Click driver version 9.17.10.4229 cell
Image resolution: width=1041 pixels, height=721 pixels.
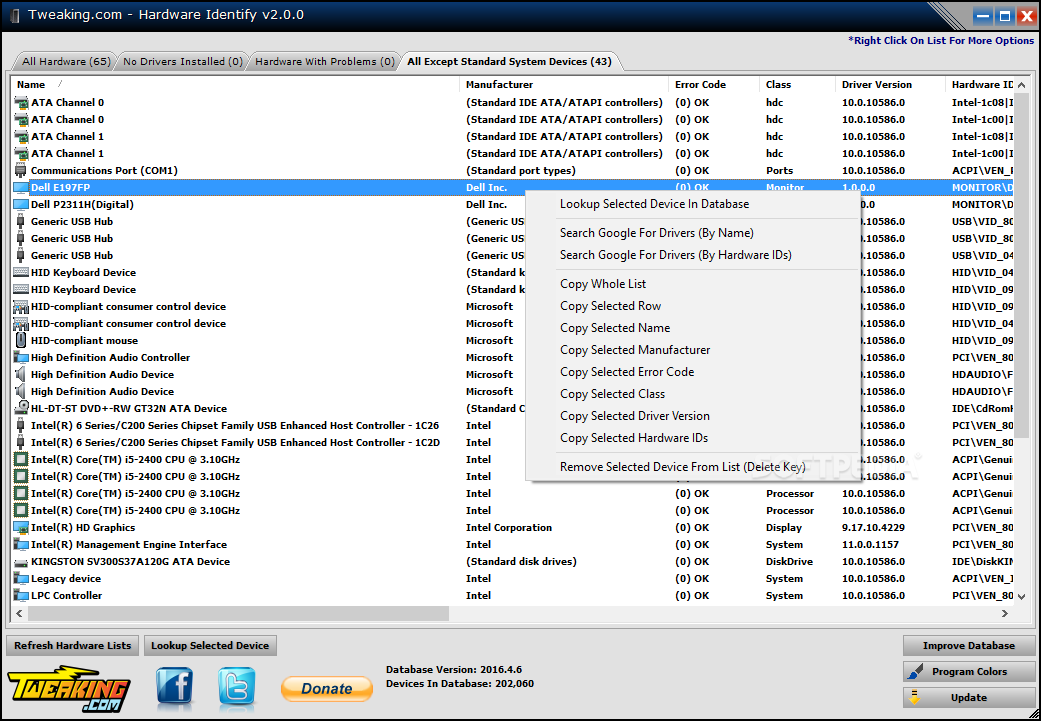(x=873, y=528)
